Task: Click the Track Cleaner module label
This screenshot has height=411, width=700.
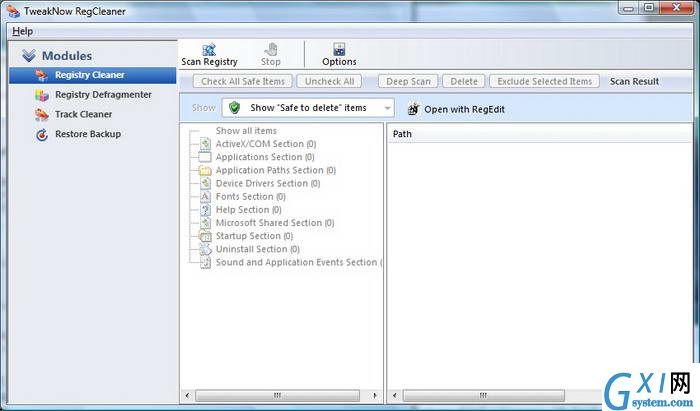Action: (x=83, y=114)
